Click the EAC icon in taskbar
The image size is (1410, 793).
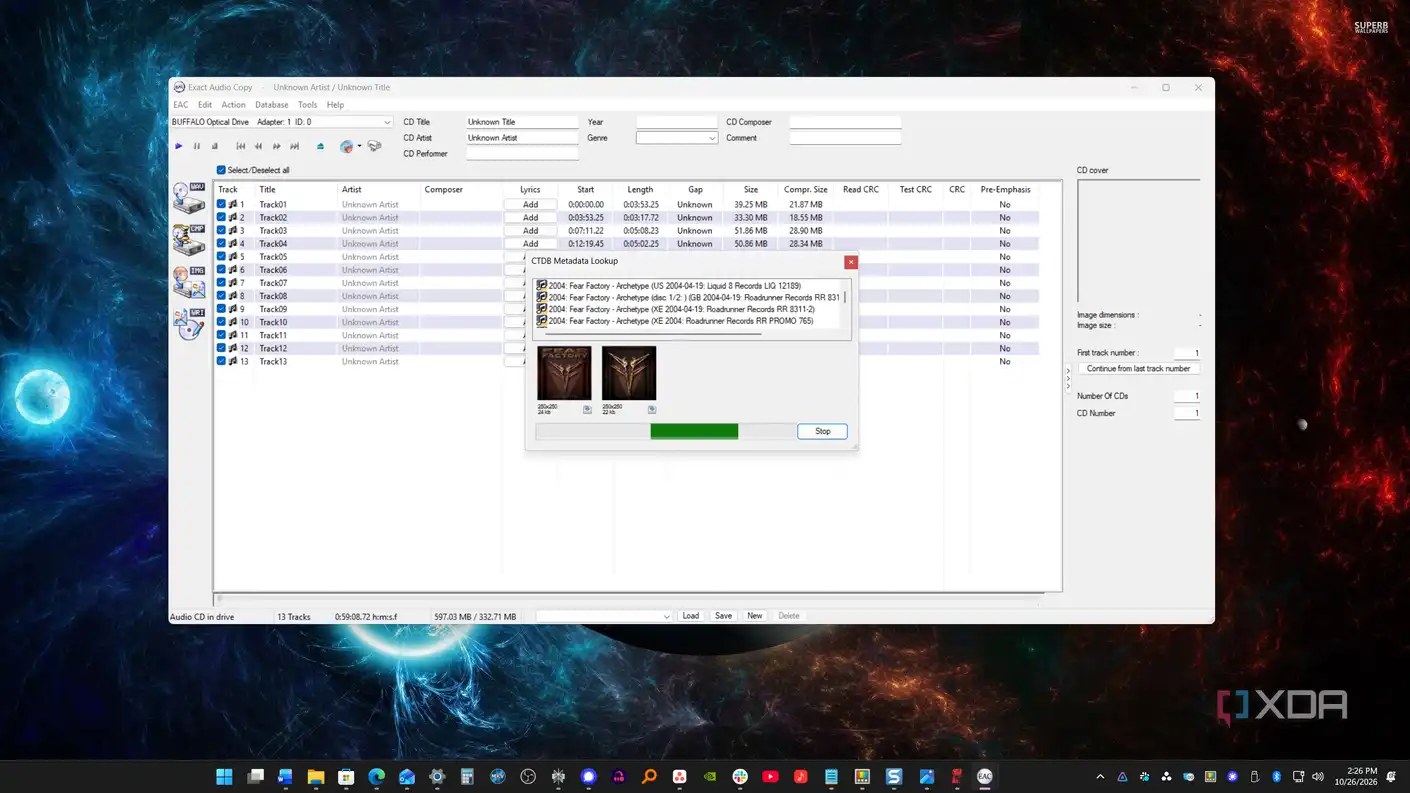pyautogui.click(x=984, y=776)
